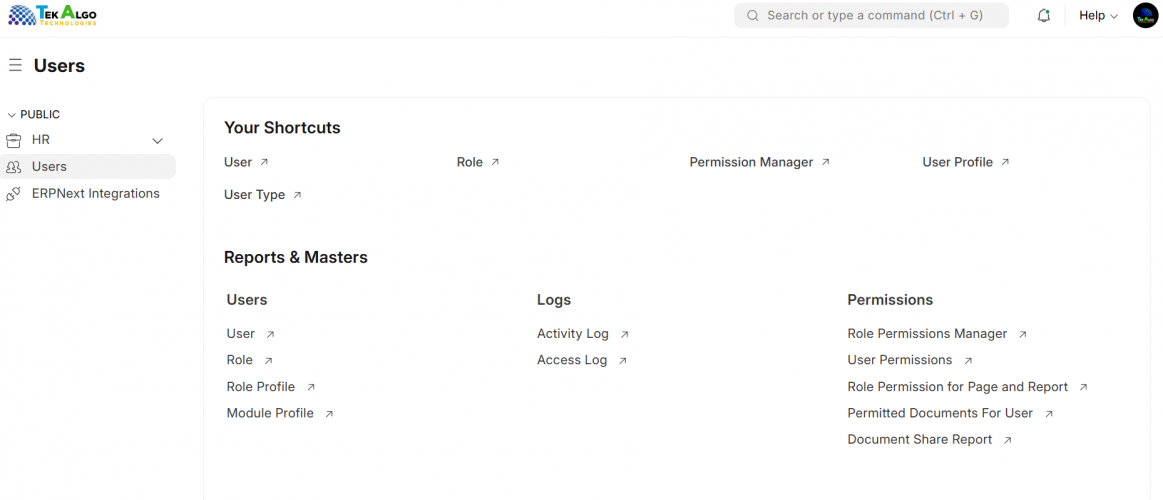1163x500 pixels.
Task: Click the TekAlgo logo in header
Action: pyautogui.click(x=52, y=15)
